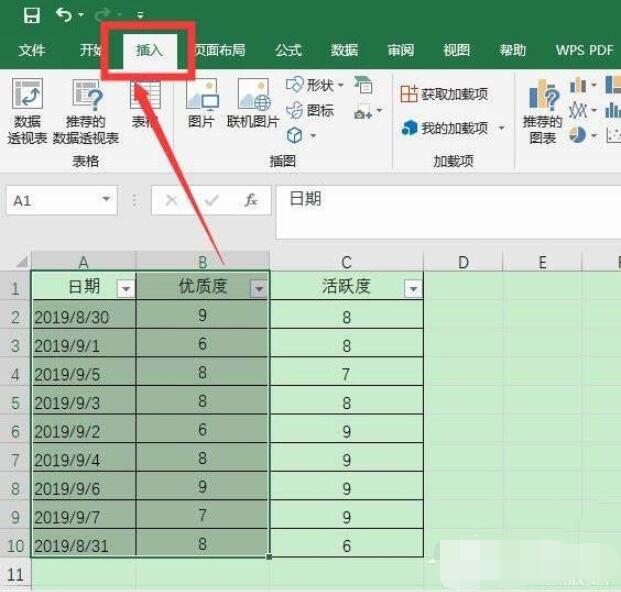The image size is (621, 592).
Task: Insert 联机图片 online picture
Action: pyautogui.click(x=253, y=103)
